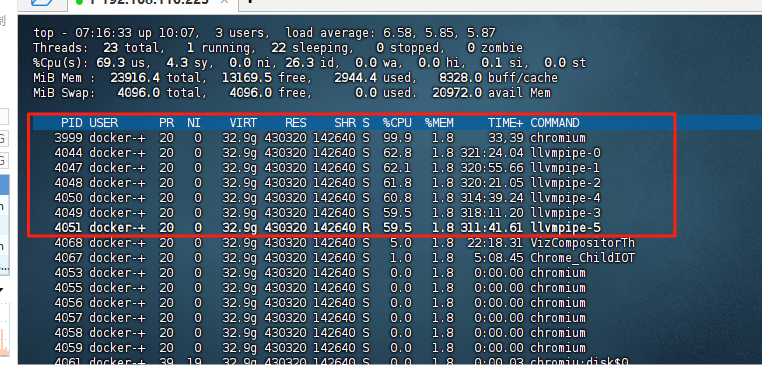Select PID 4044 in the process list
762x365 pixels.
tap(69, 153)
